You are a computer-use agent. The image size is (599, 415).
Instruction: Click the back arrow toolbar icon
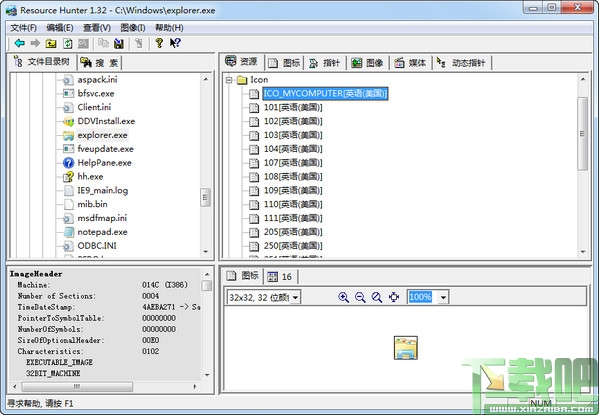pos(19,43)
